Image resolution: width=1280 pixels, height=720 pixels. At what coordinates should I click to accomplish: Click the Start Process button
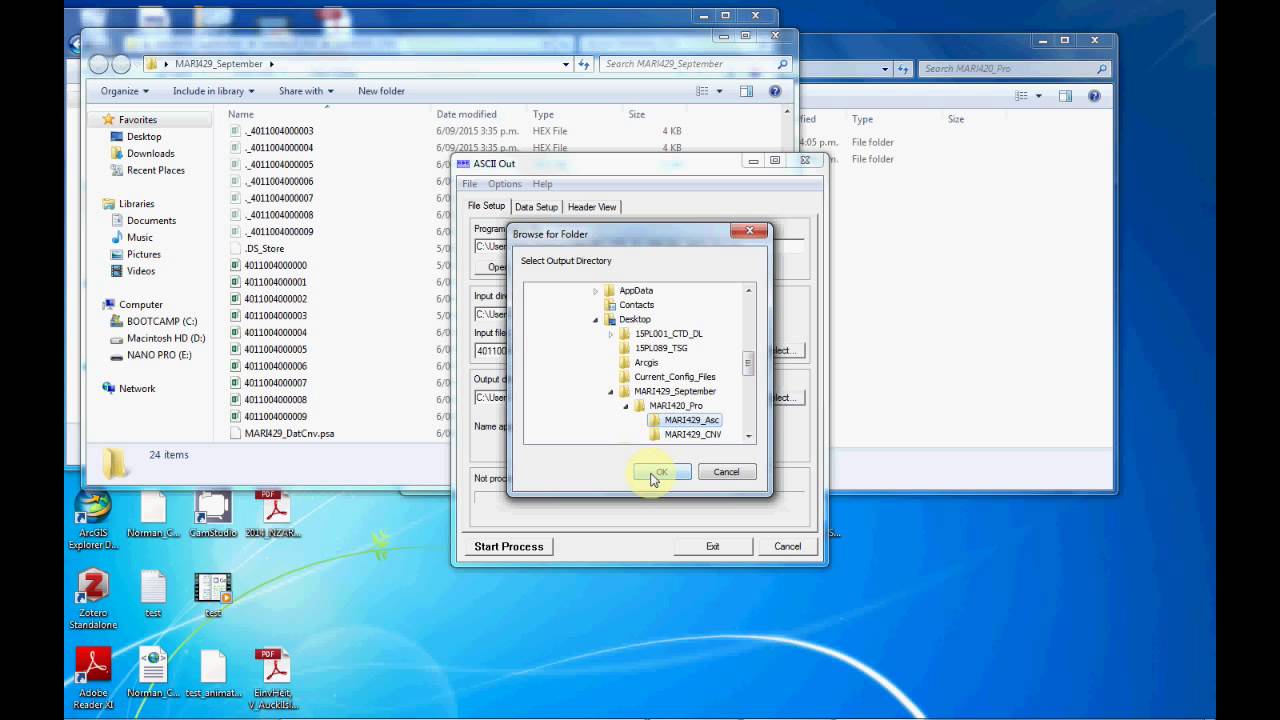pos(508,546)
